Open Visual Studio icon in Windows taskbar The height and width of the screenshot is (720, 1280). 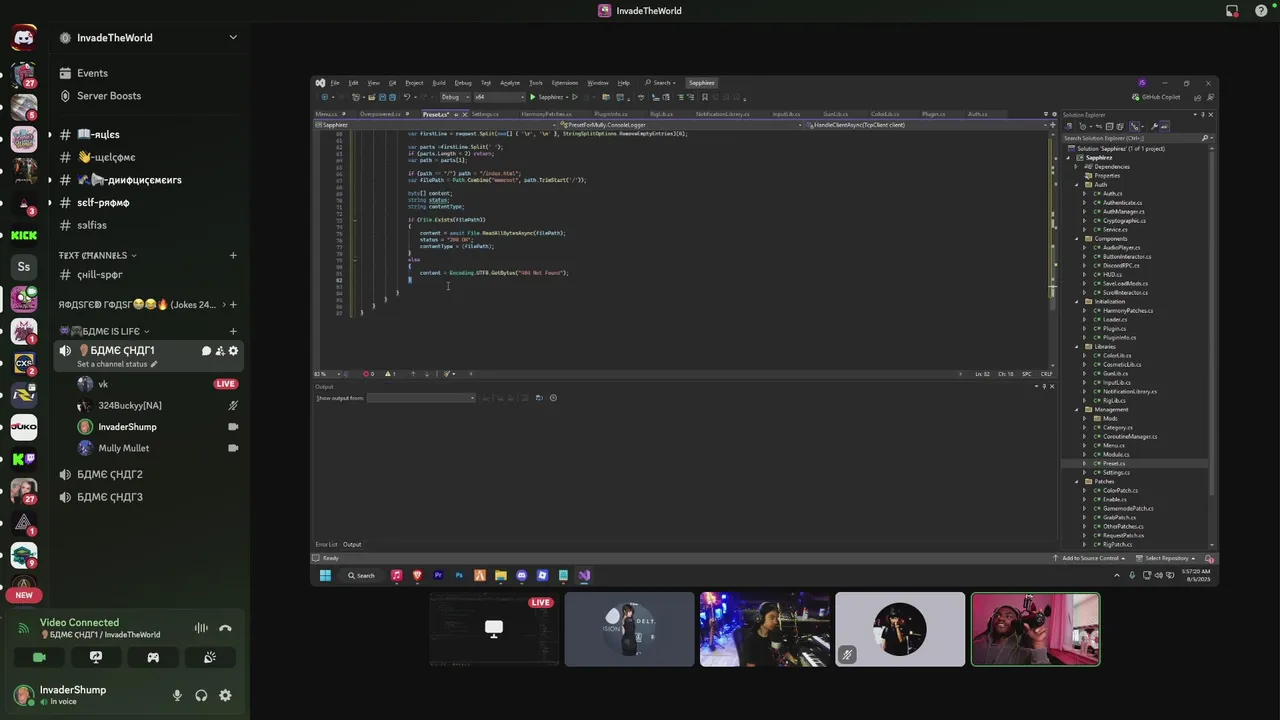point(584,575)
